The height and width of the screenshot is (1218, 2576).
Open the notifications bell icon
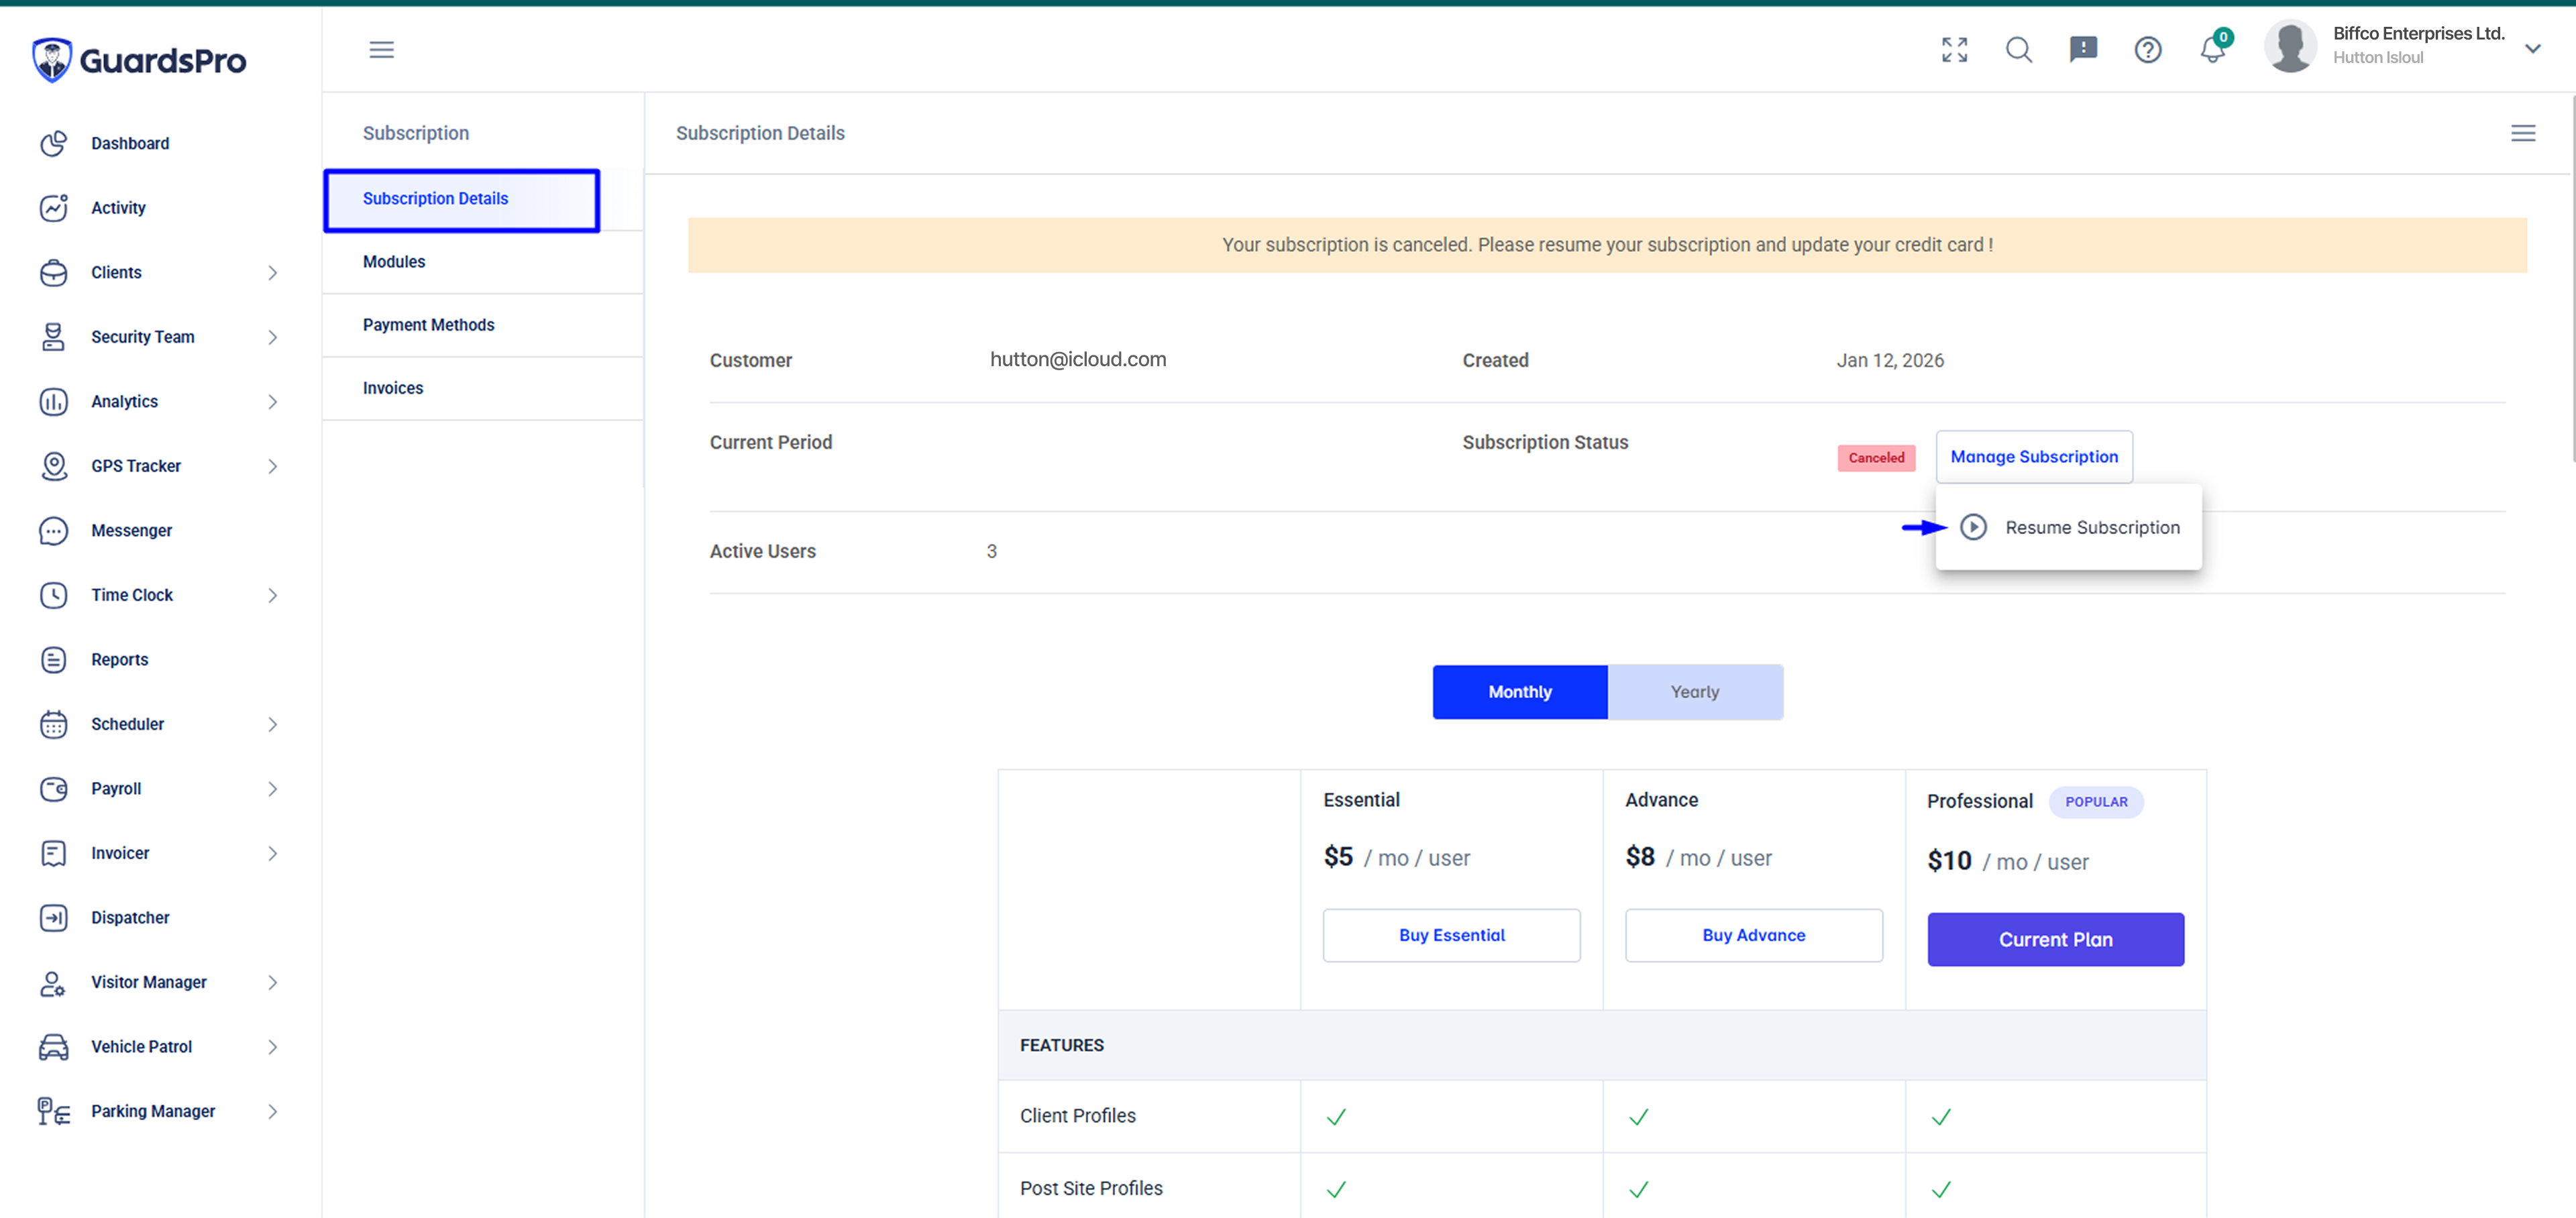(2212, 50)
